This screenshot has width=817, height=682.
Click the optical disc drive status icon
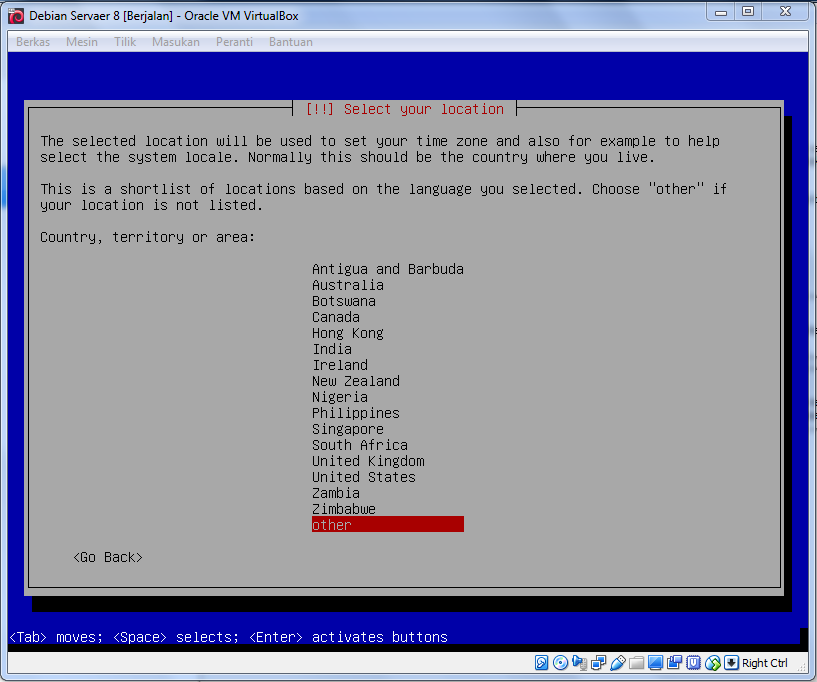tap(561, 663)
